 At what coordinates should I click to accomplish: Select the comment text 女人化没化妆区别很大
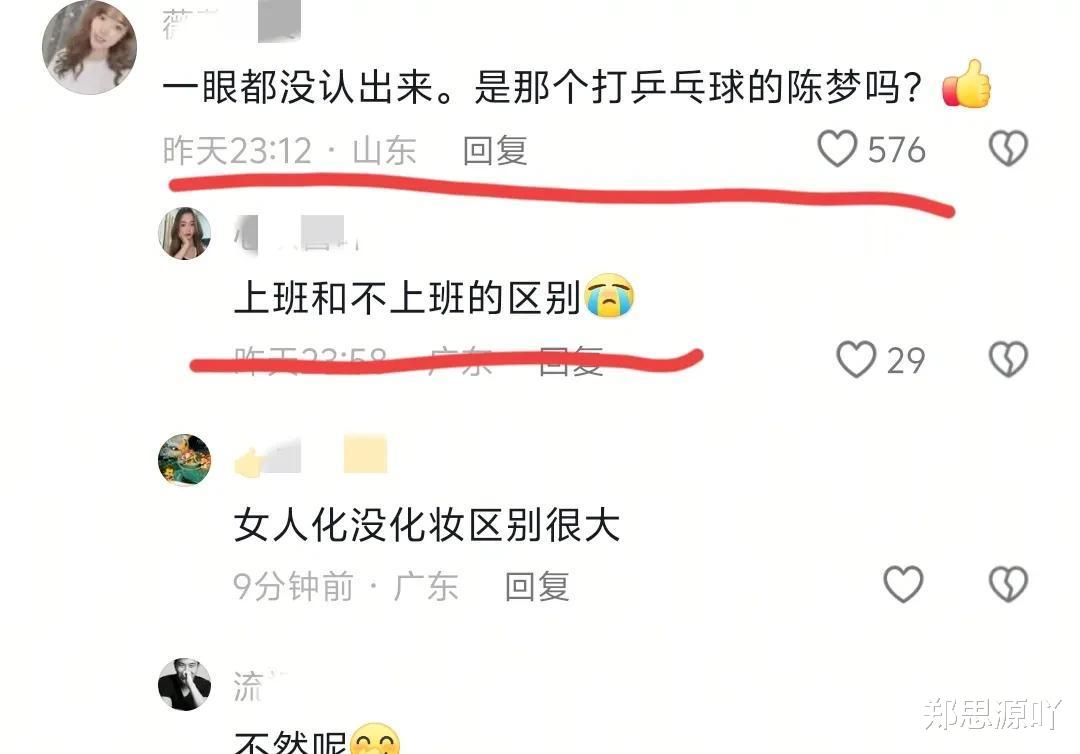coord(427,525)
